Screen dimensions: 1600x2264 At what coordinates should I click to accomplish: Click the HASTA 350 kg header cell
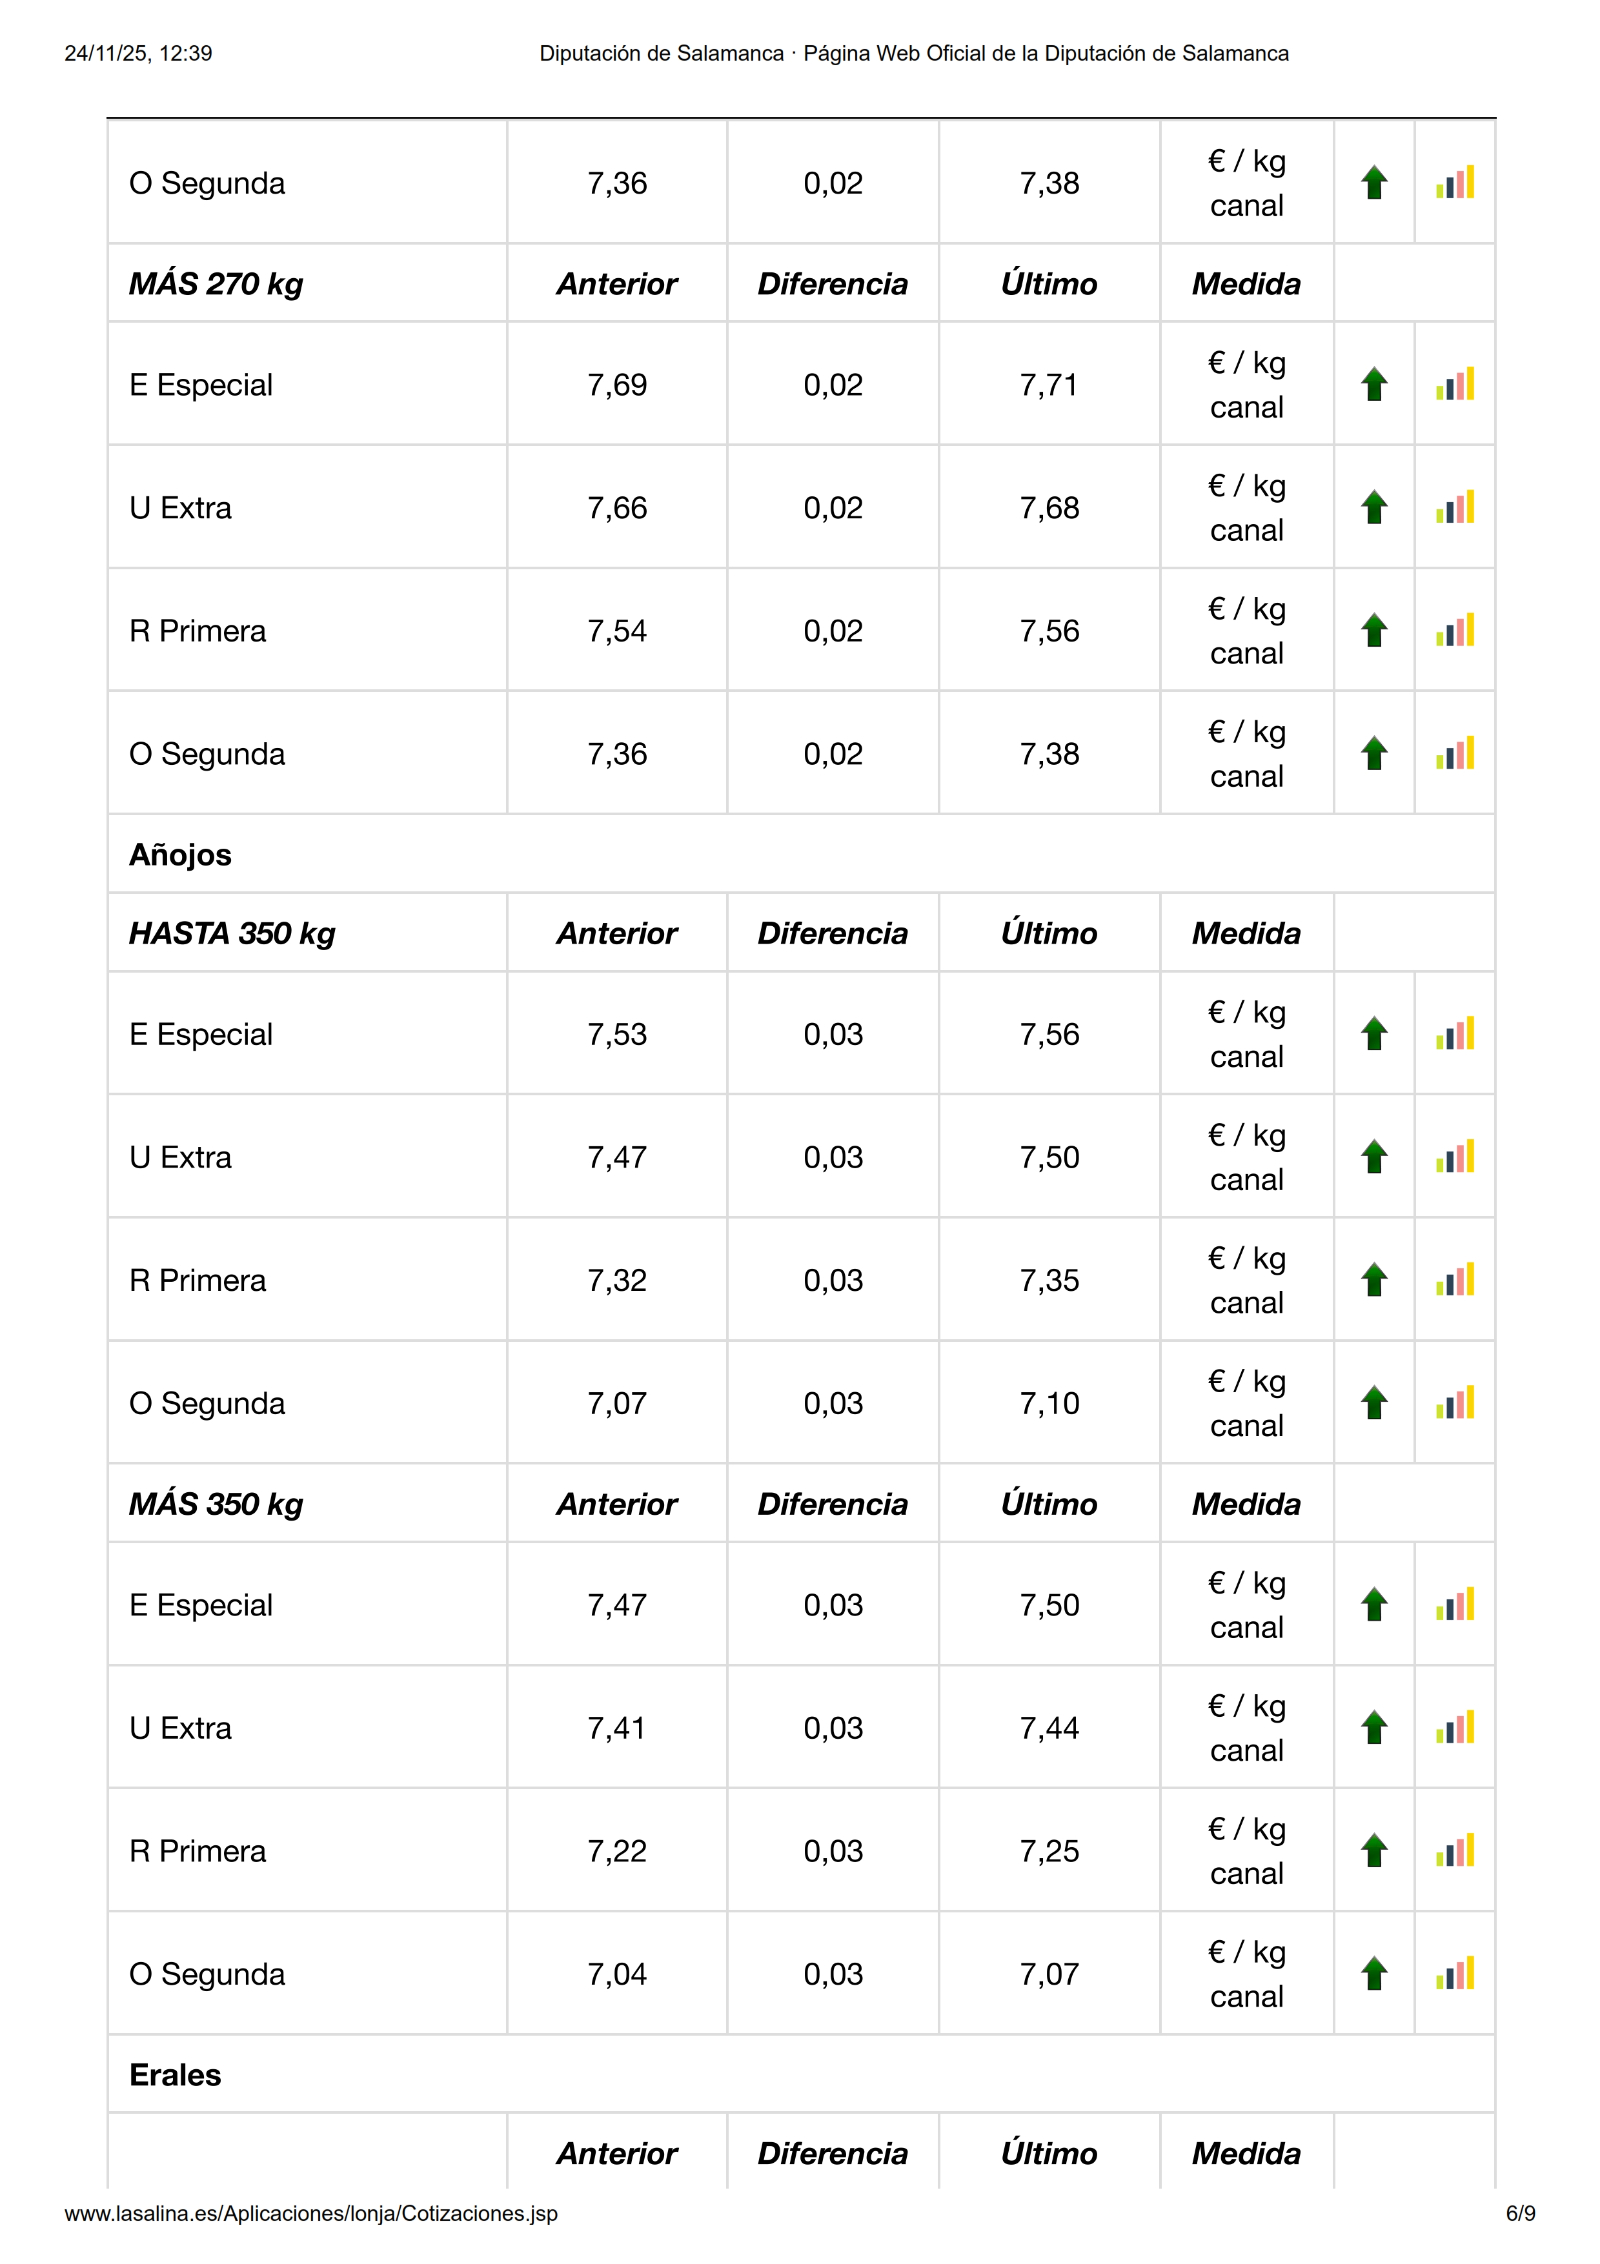[232, 933]
